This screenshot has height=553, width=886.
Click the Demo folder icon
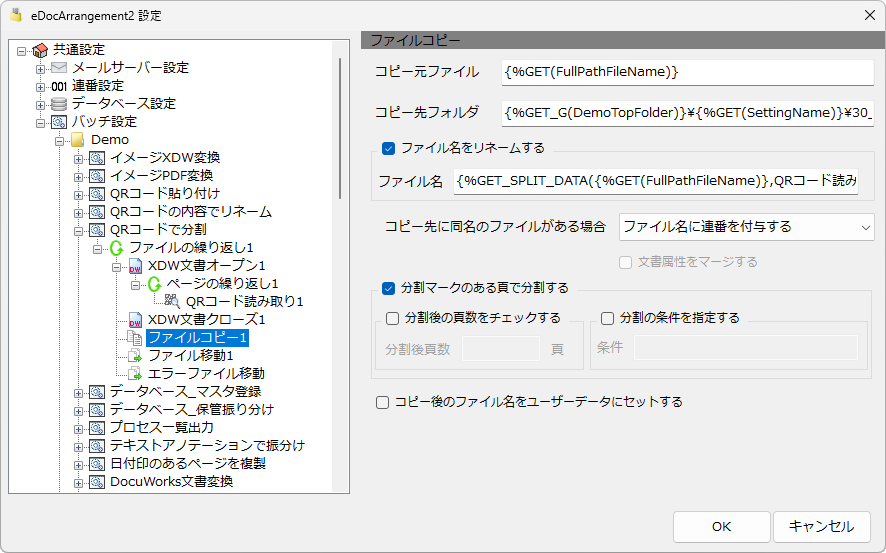point(78,140)
